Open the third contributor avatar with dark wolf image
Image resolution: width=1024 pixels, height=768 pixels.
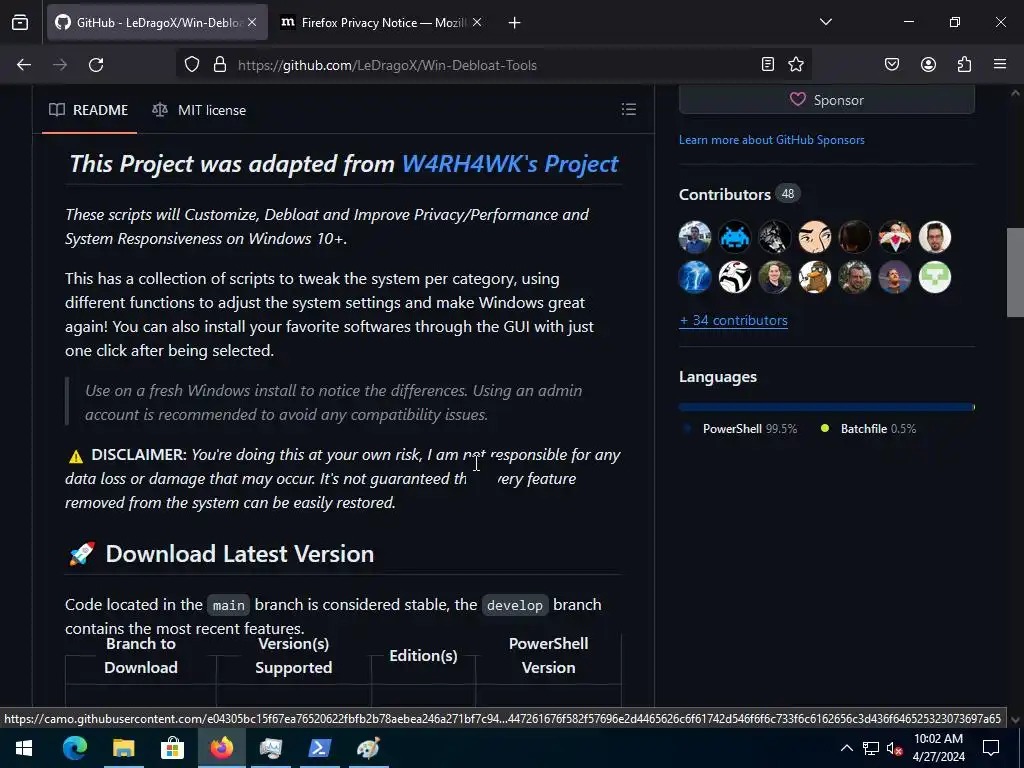point(775,236)
